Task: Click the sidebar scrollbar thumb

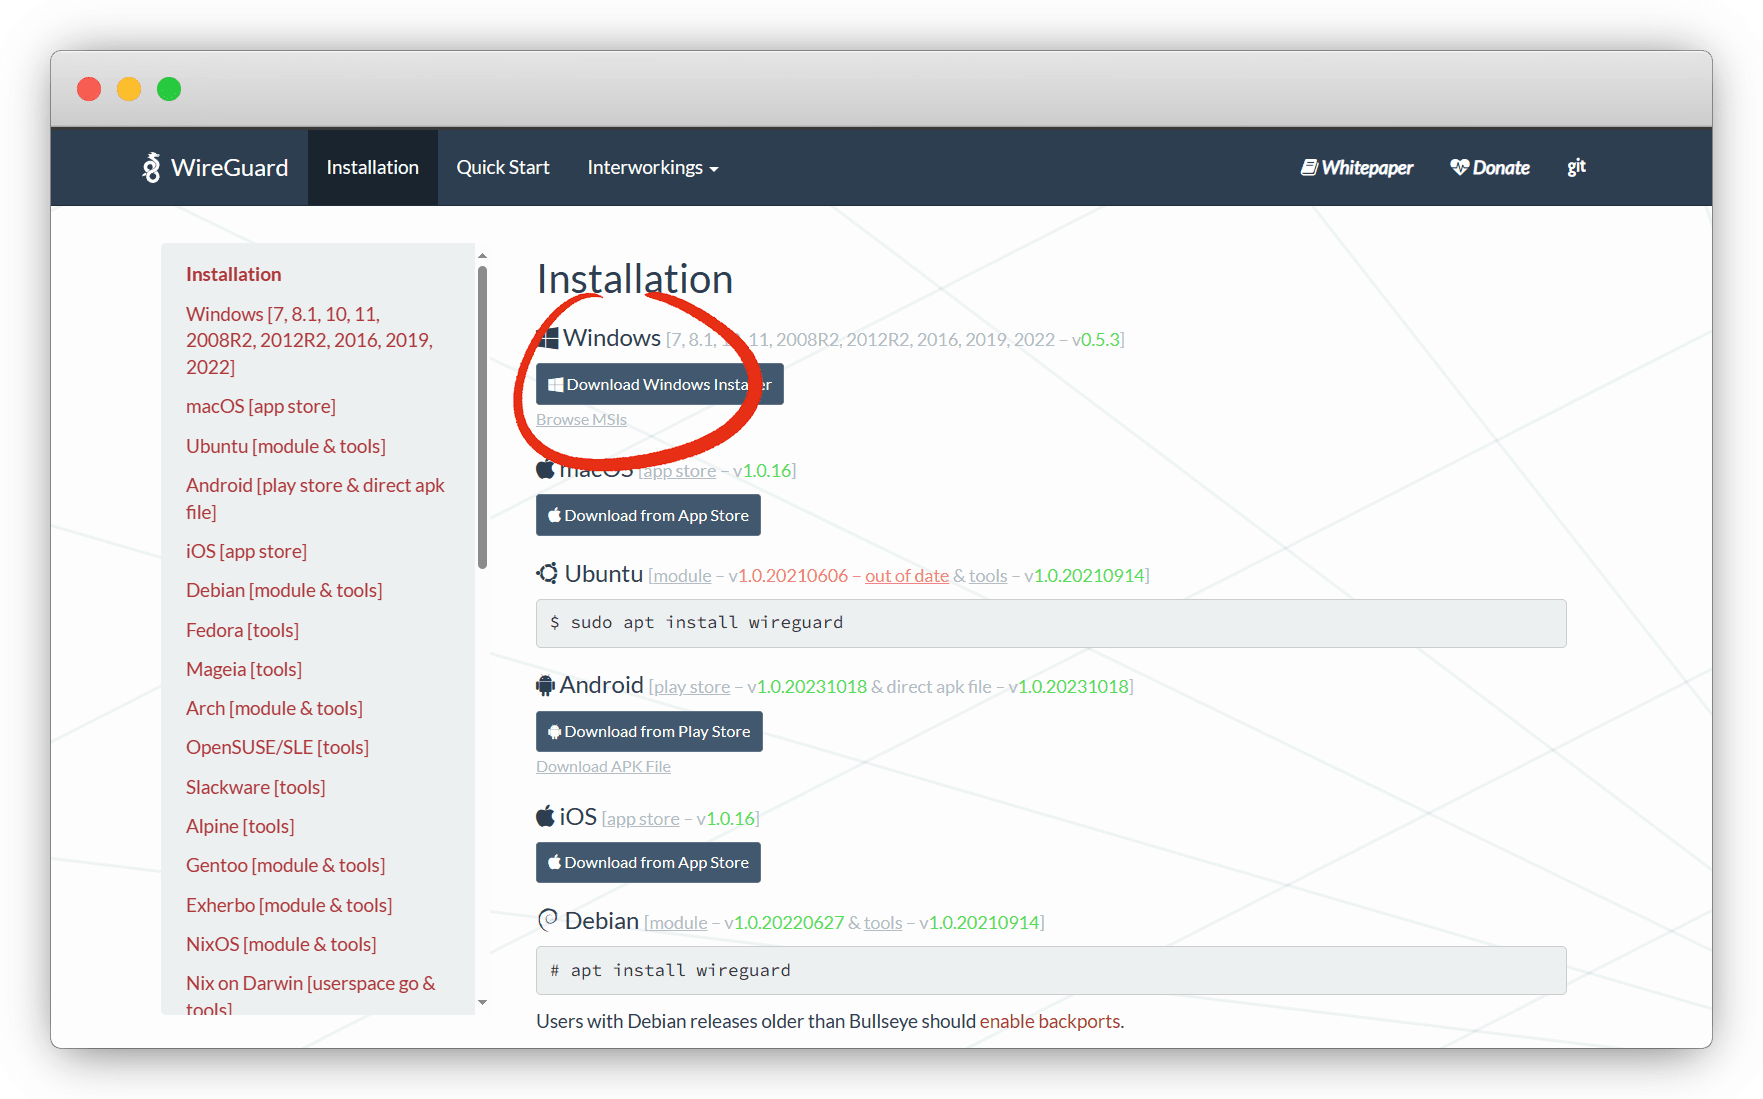Action: (482, 415)
